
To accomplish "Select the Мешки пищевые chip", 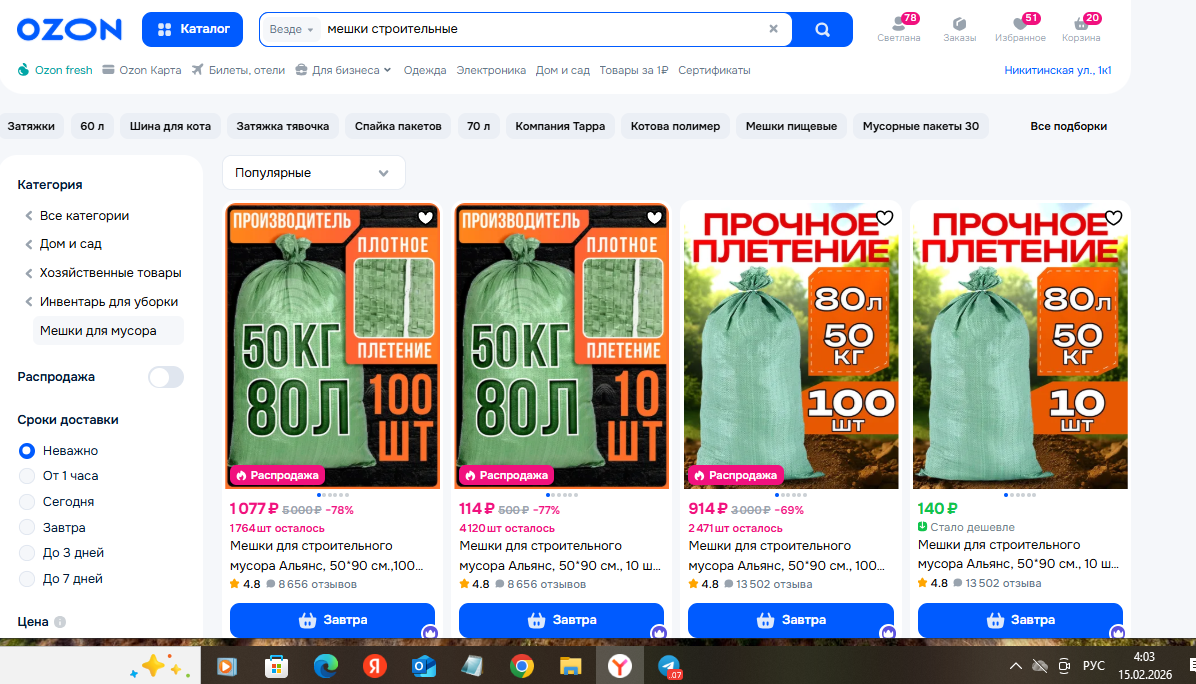I will pyautogui.click(x=791, y=126).
